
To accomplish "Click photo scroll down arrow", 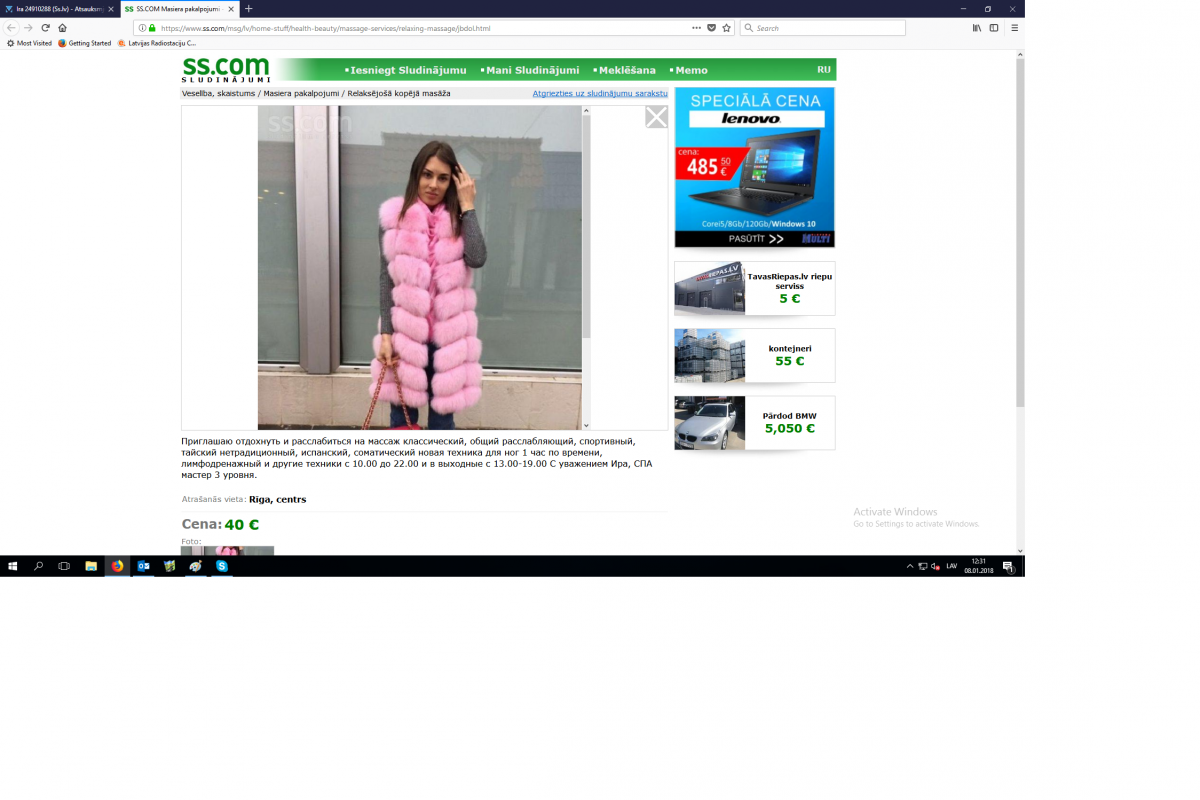I will [x=586, y=426].
